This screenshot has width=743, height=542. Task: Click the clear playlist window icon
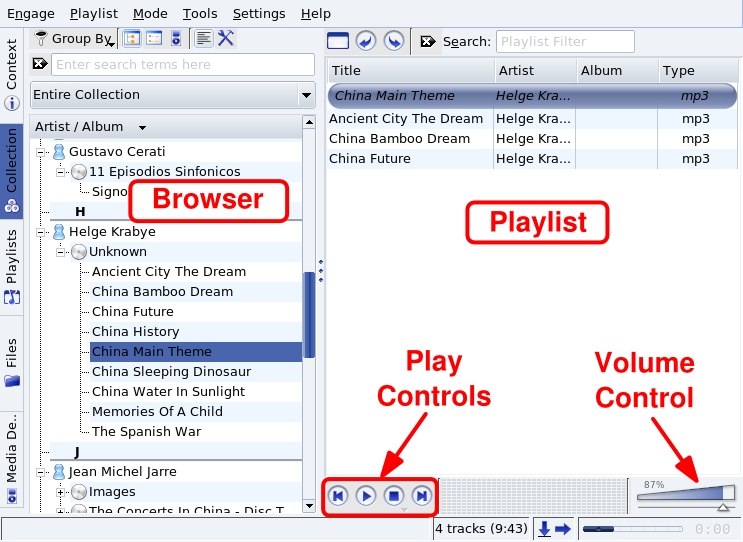tap(338, 41)
